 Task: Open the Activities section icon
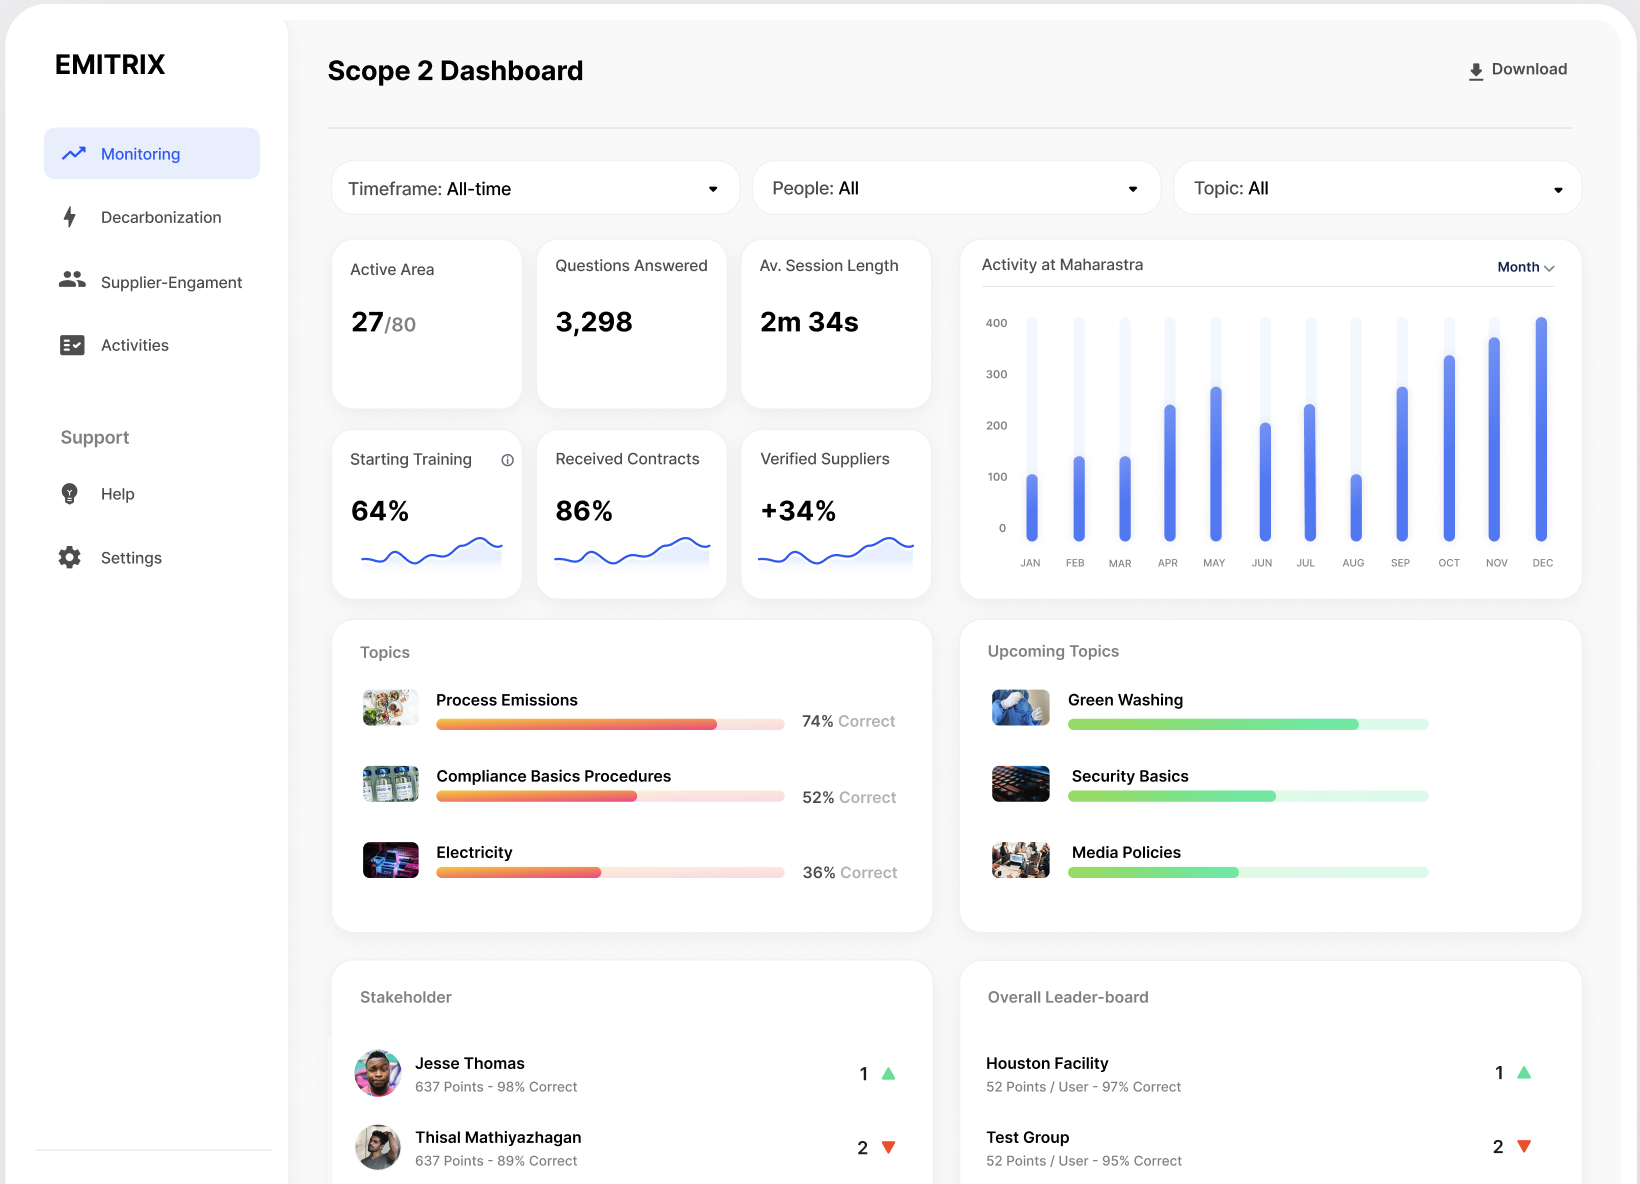point(71,344)
